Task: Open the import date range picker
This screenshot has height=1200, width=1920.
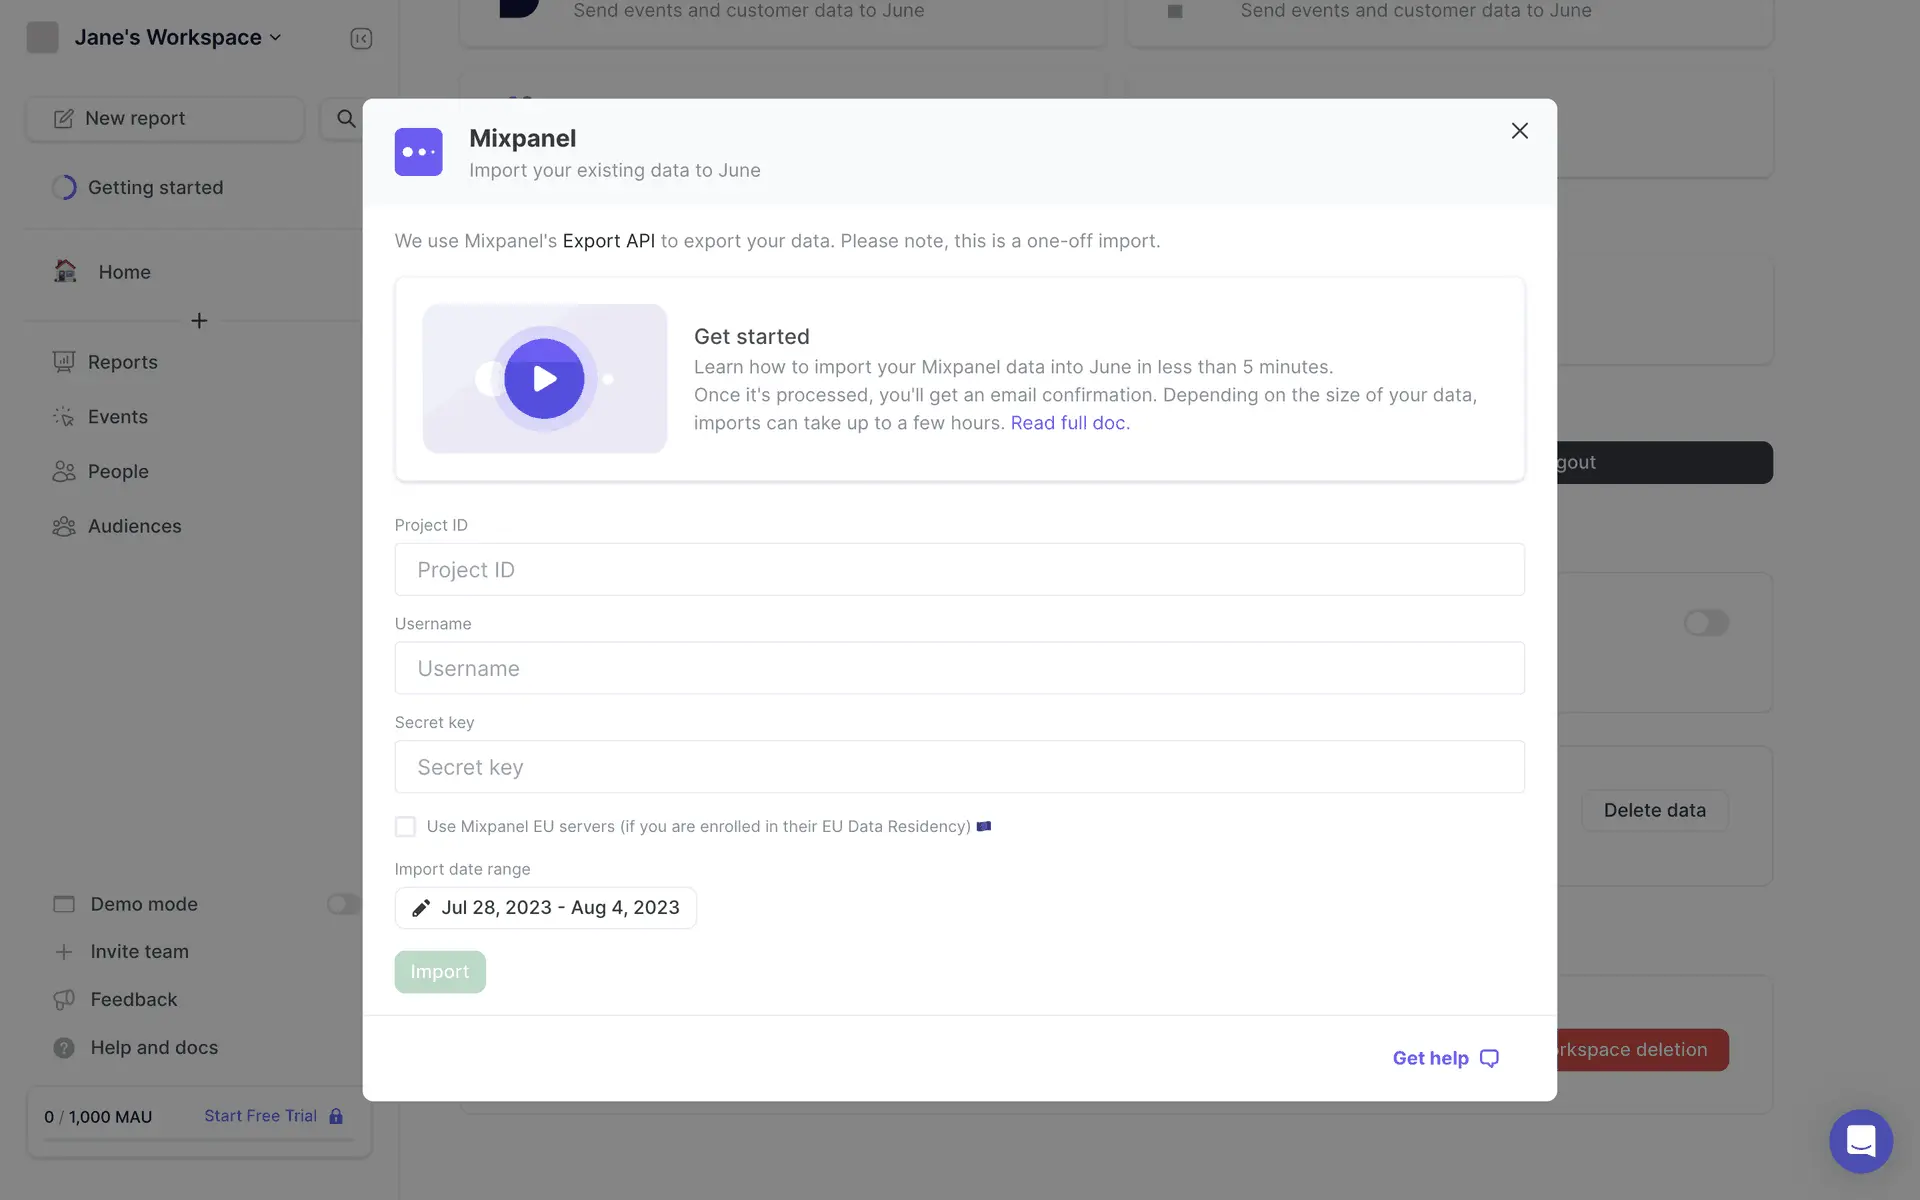Action: (560, 908)
